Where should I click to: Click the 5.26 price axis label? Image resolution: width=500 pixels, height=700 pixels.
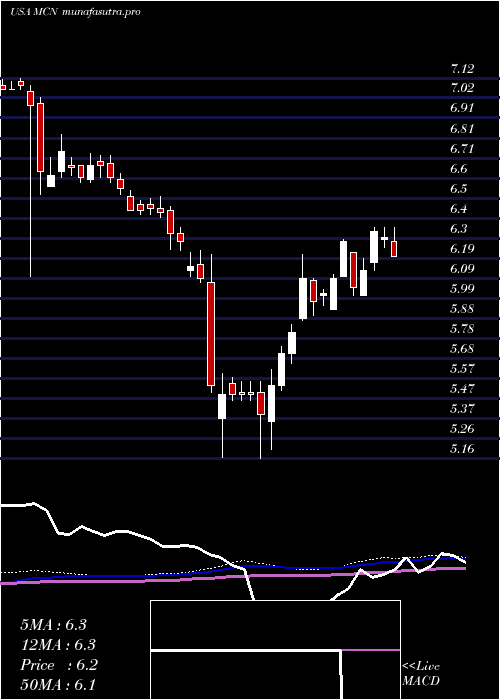462,429
